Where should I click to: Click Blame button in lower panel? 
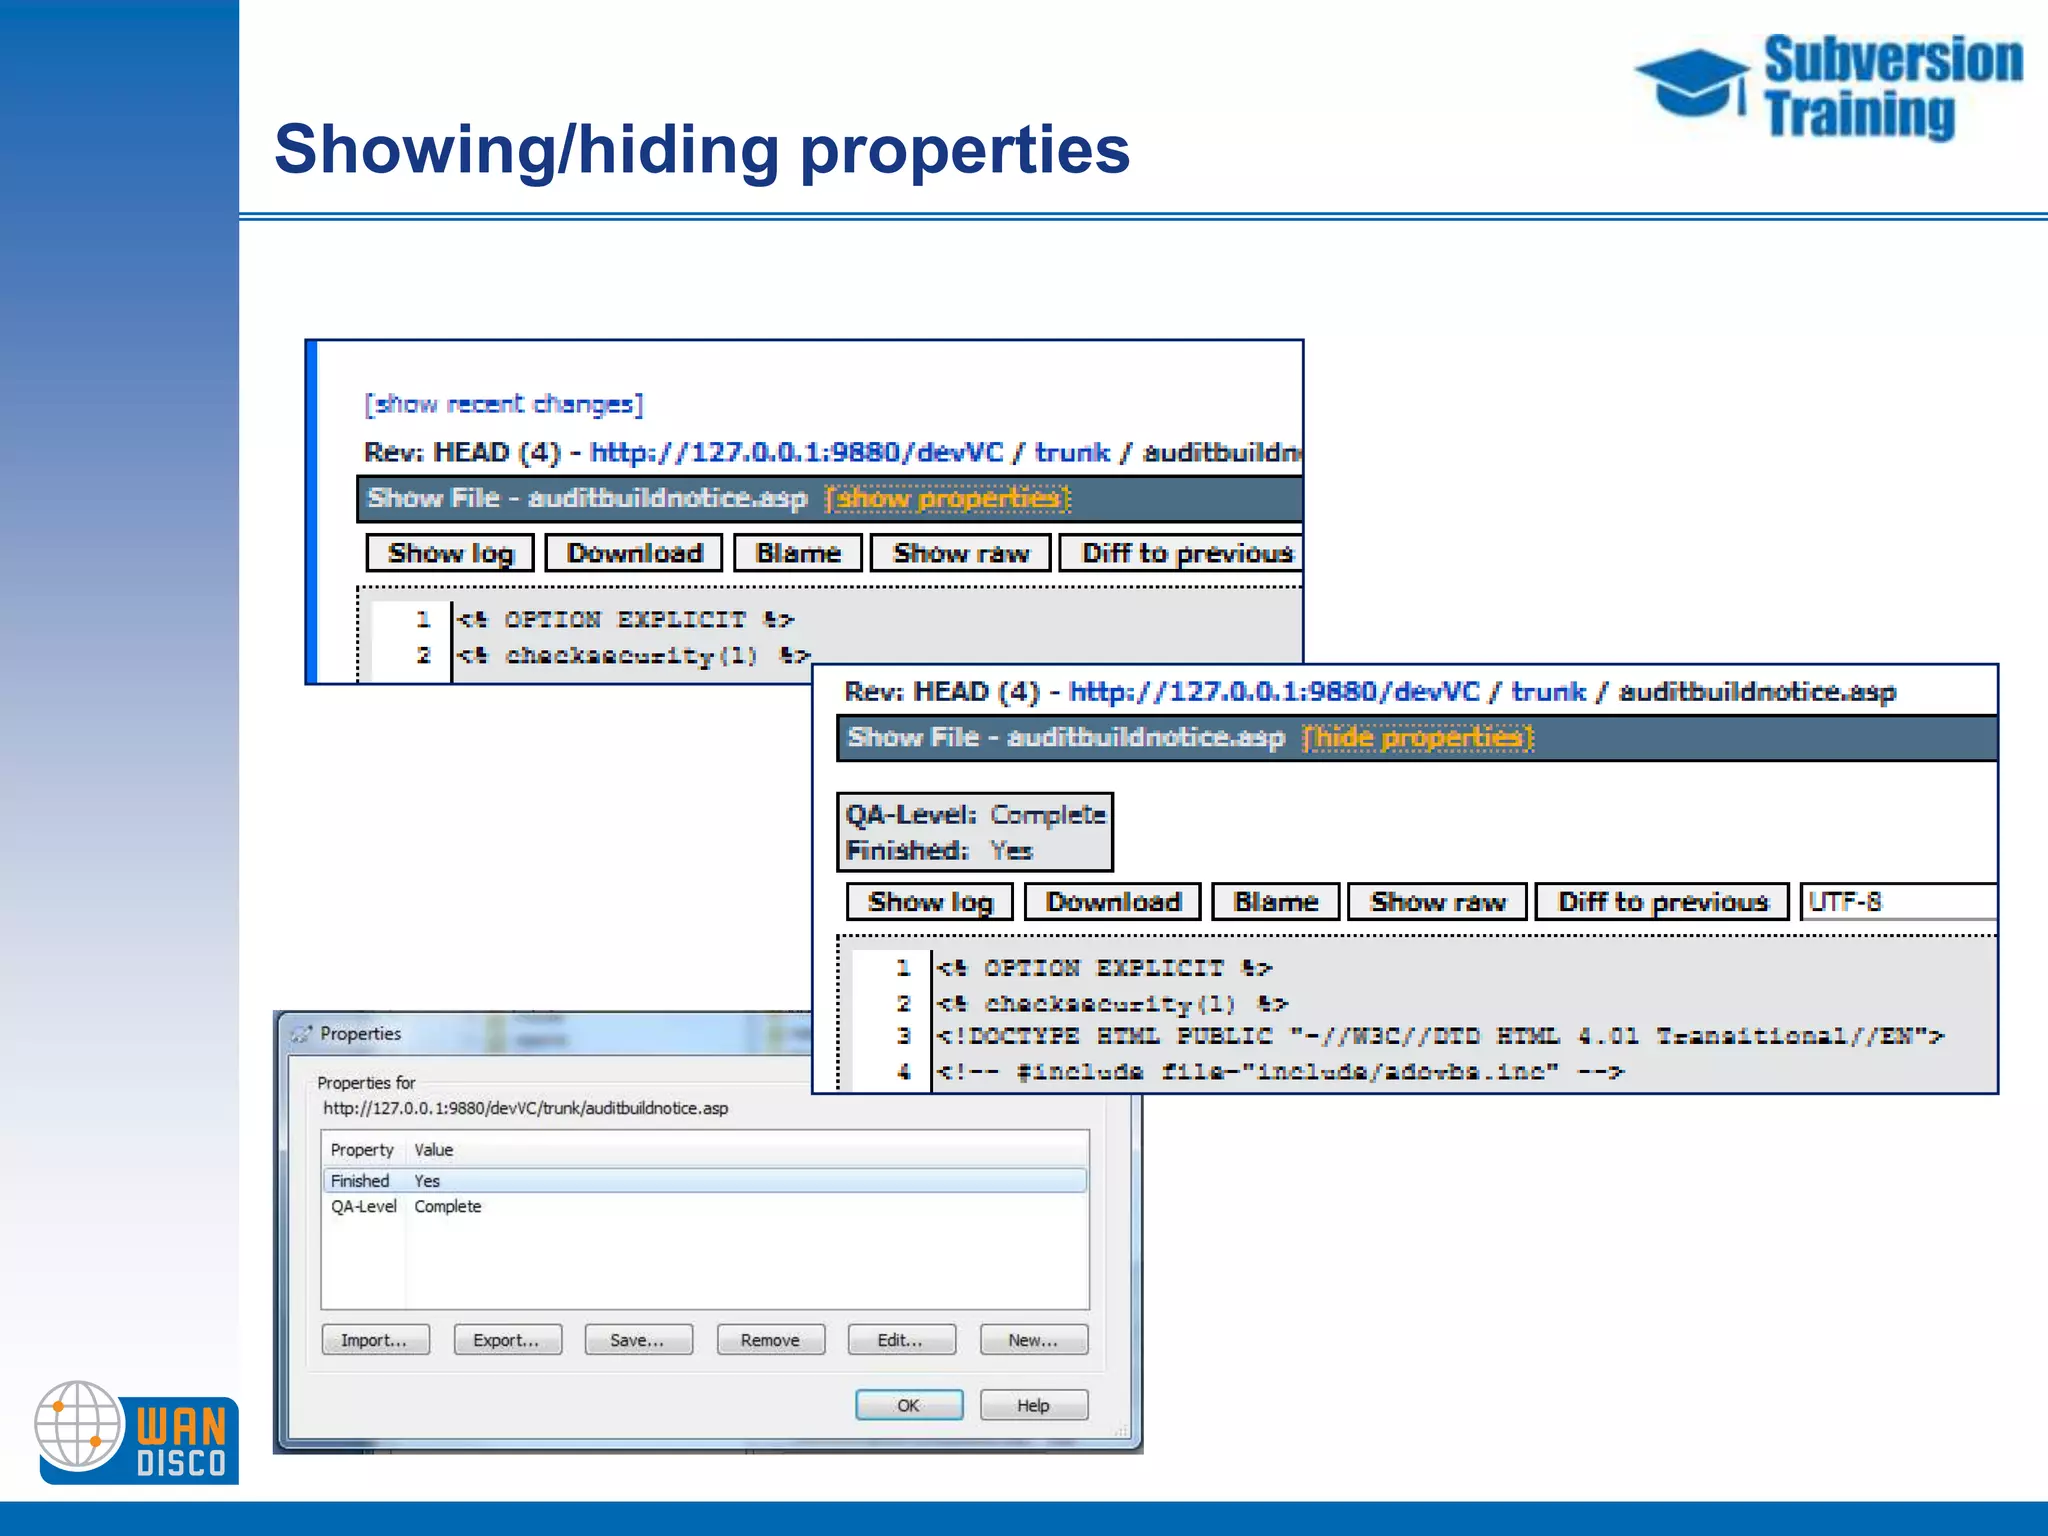coord(1275,902)
